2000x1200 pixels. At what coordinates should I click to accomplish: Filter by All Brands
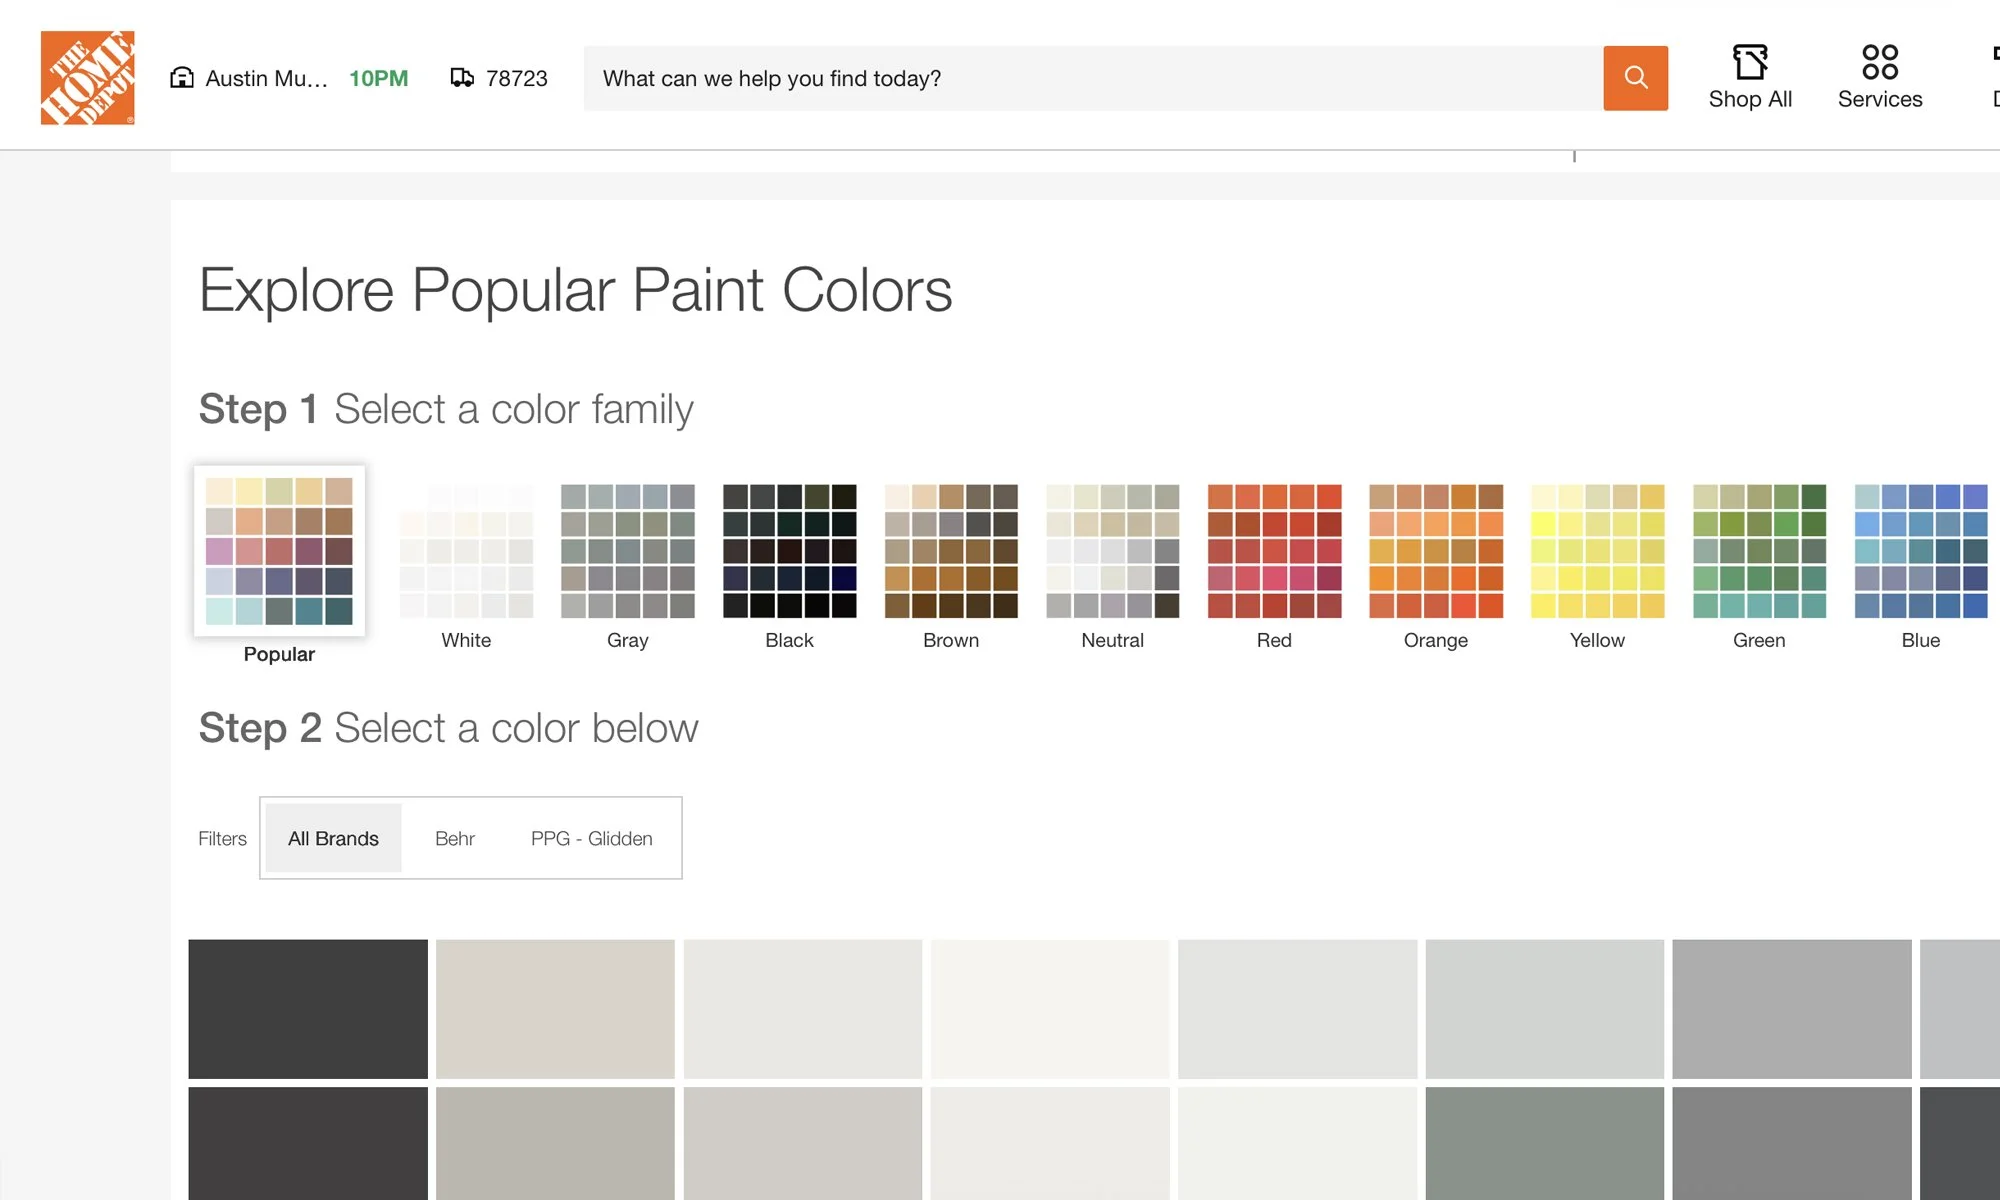click(333, 838)
